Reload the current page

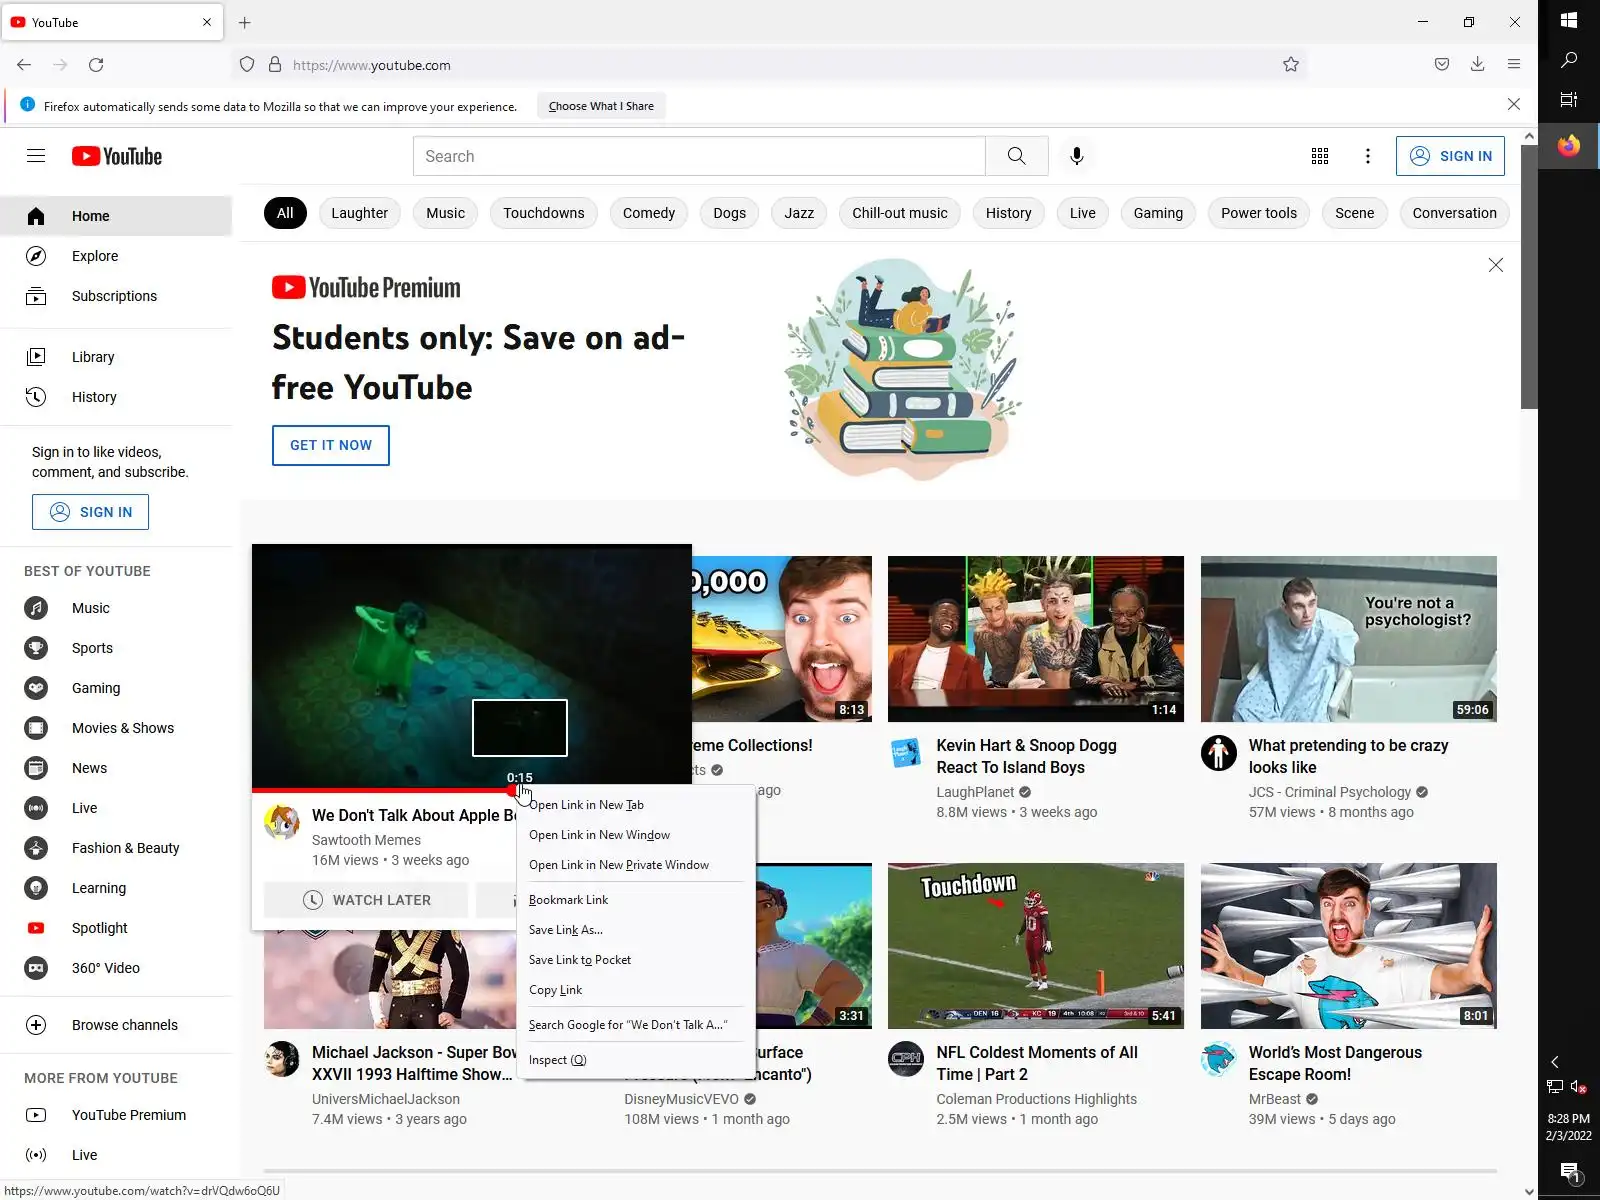click(x=96, y=65)
